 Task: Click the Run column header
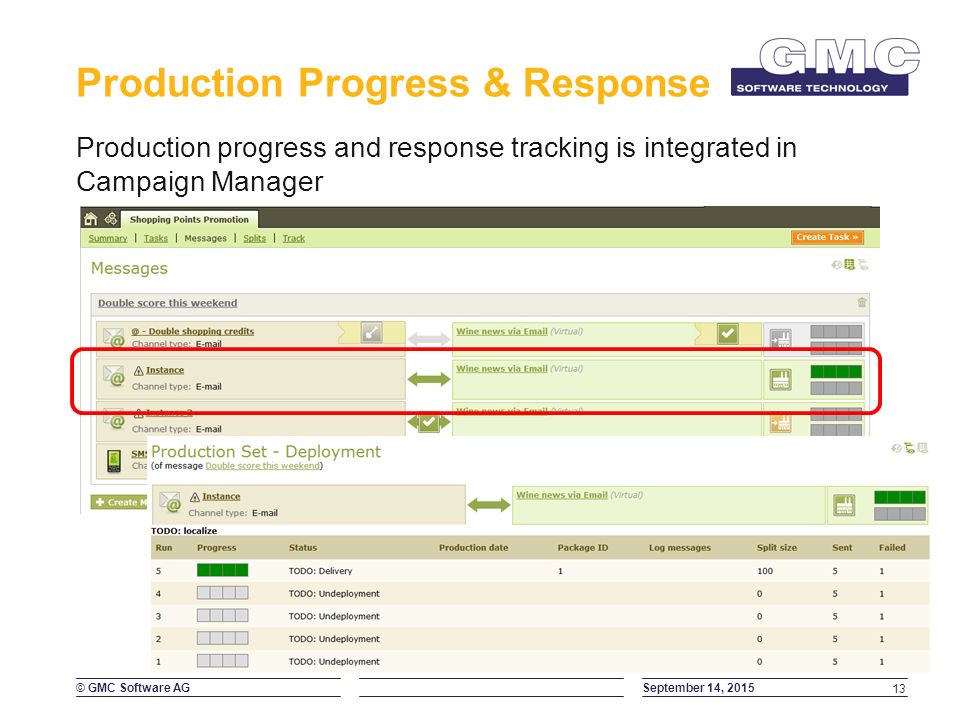click(x=164, y=548)
